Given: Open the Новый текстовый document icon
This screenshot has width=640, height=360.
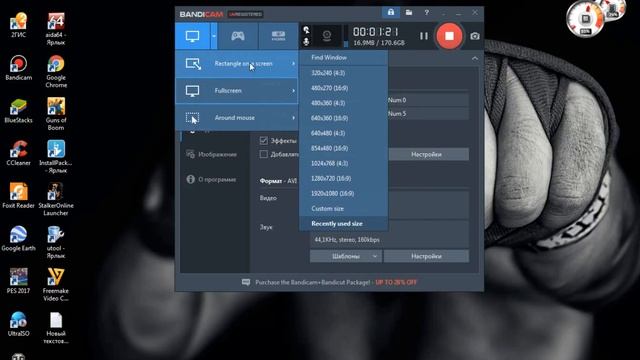Looking at the screenshot, I should click(x=56, y=328).
